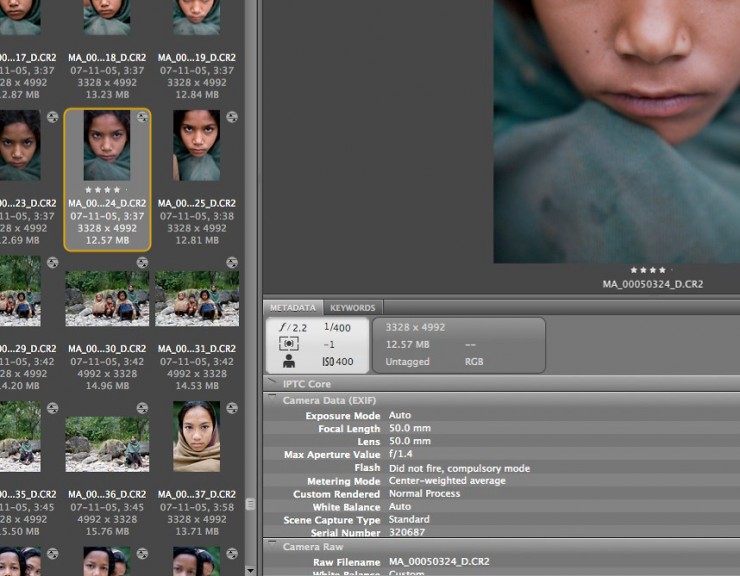The image size is (740, 576).
Task: Click the Untagged color profile entry
Action: tap(407, 362)
